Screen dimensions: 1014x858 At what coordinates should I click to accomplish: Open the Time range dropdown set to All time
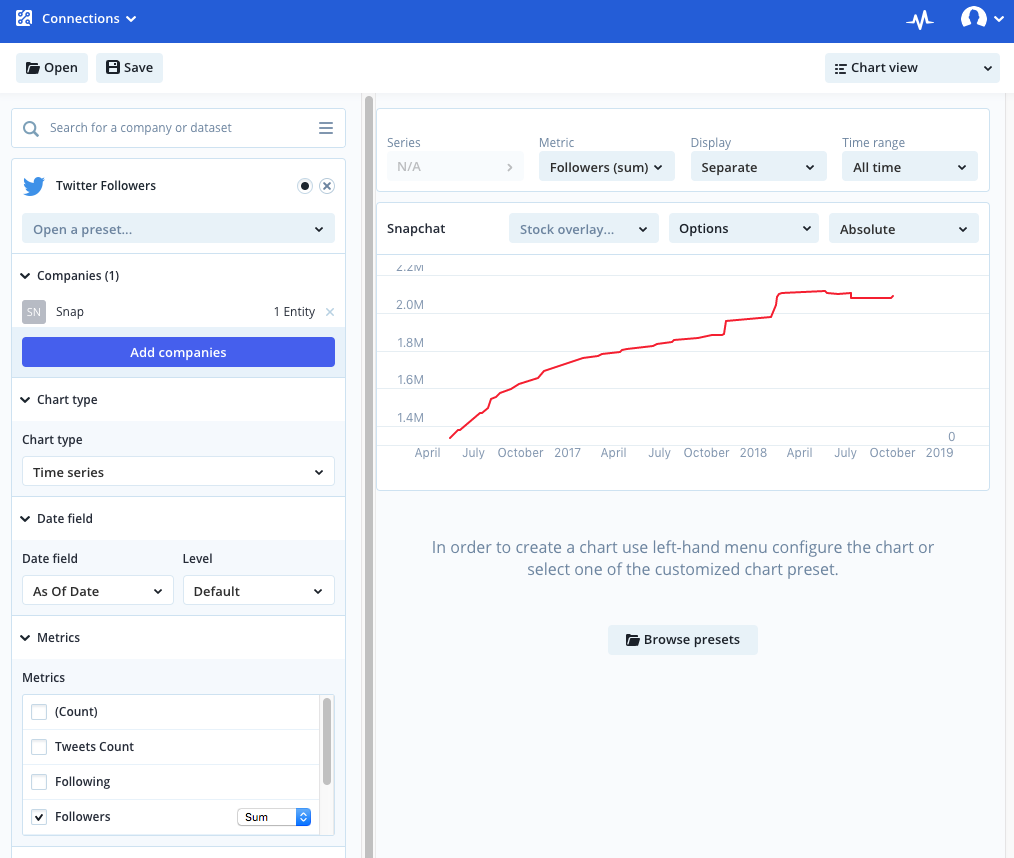tap(909, 167)
